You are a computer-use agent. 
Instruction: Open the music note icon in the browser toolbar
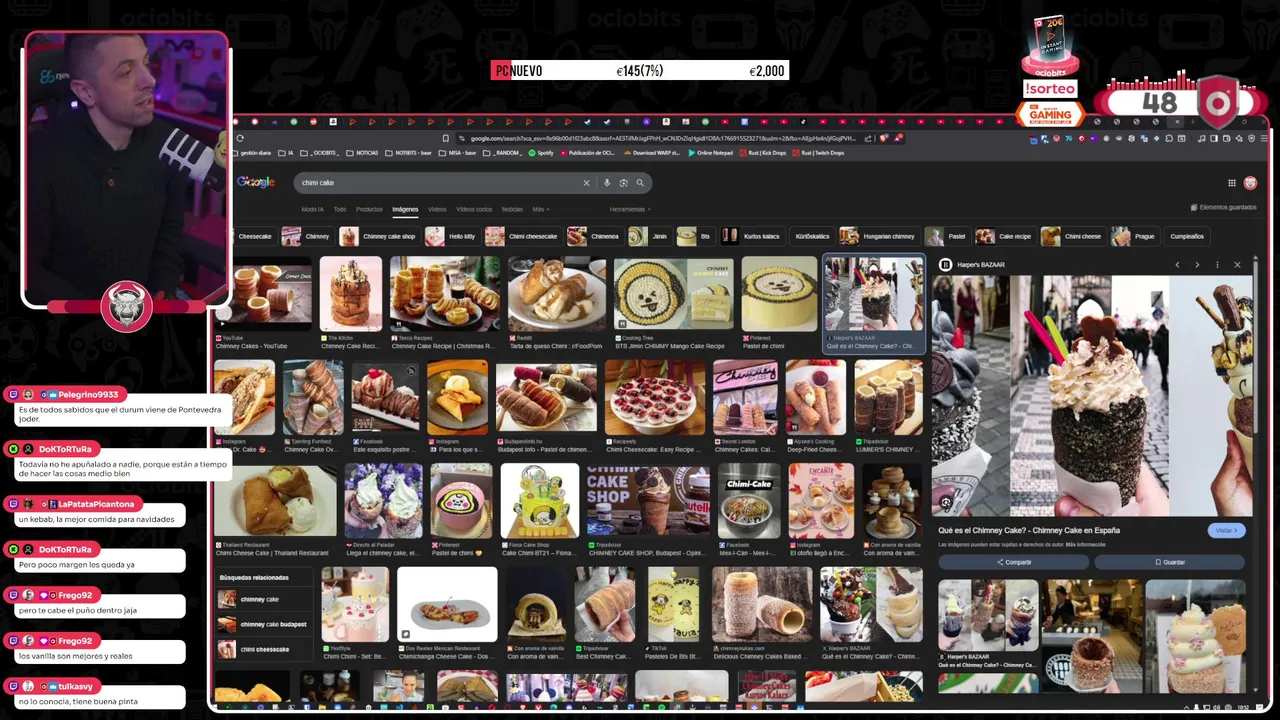click(x=1202, y=138)
